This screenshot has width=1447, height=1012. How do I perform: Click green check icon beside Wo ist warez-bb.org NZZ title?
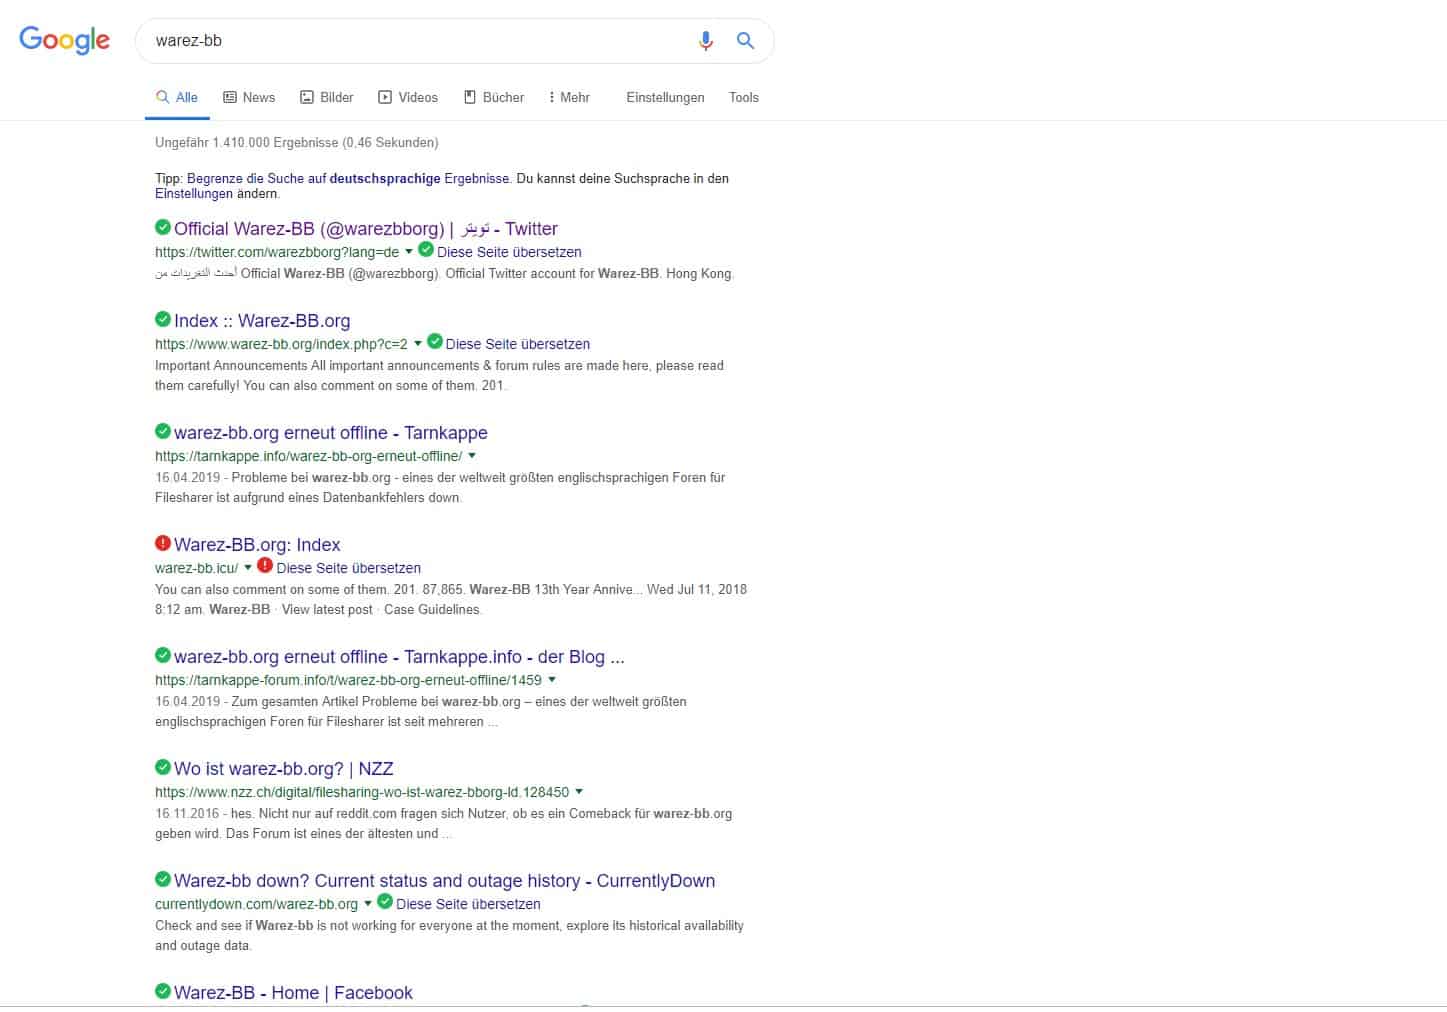[163, 767]
